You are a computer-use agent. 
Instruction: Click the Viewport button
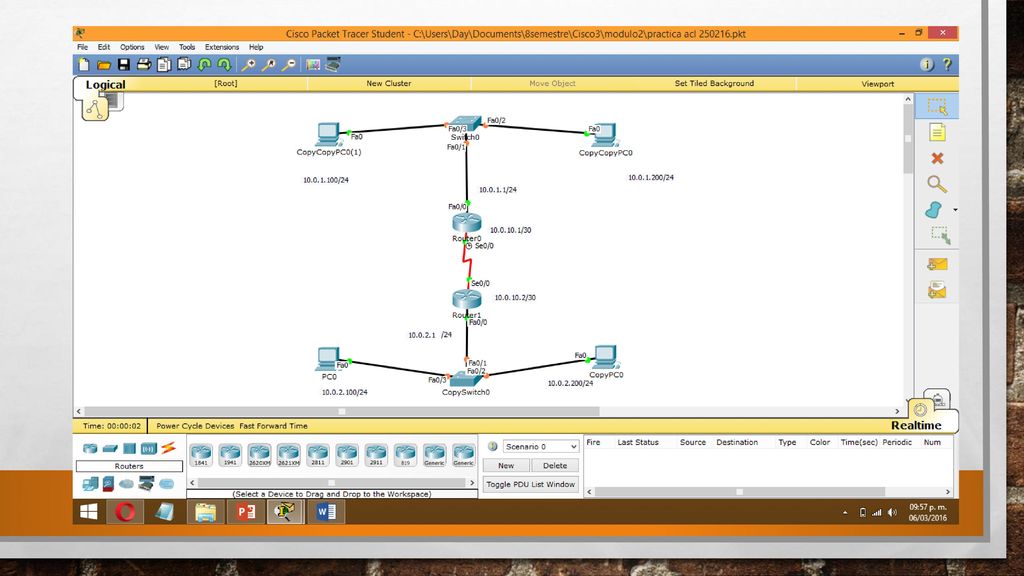point(878,84)
